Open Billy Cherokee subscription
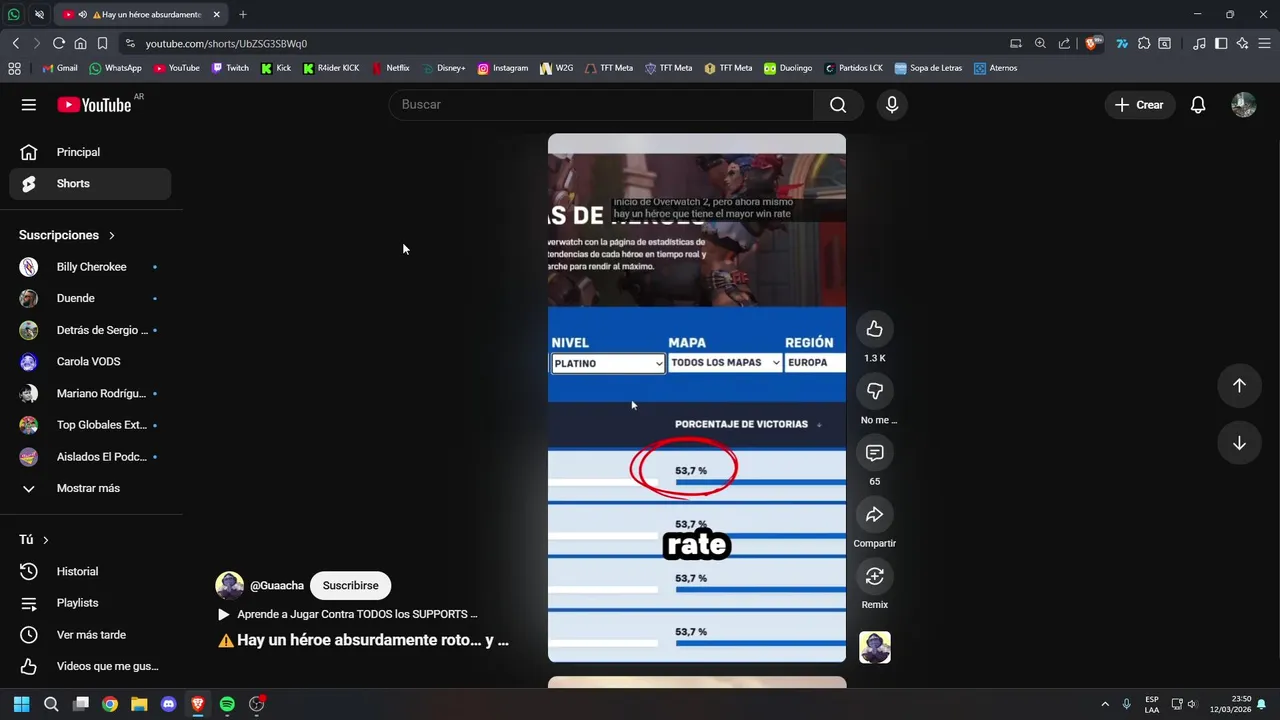The height and width of the screenshot is (720, 1280). click(x=91, y=267)
